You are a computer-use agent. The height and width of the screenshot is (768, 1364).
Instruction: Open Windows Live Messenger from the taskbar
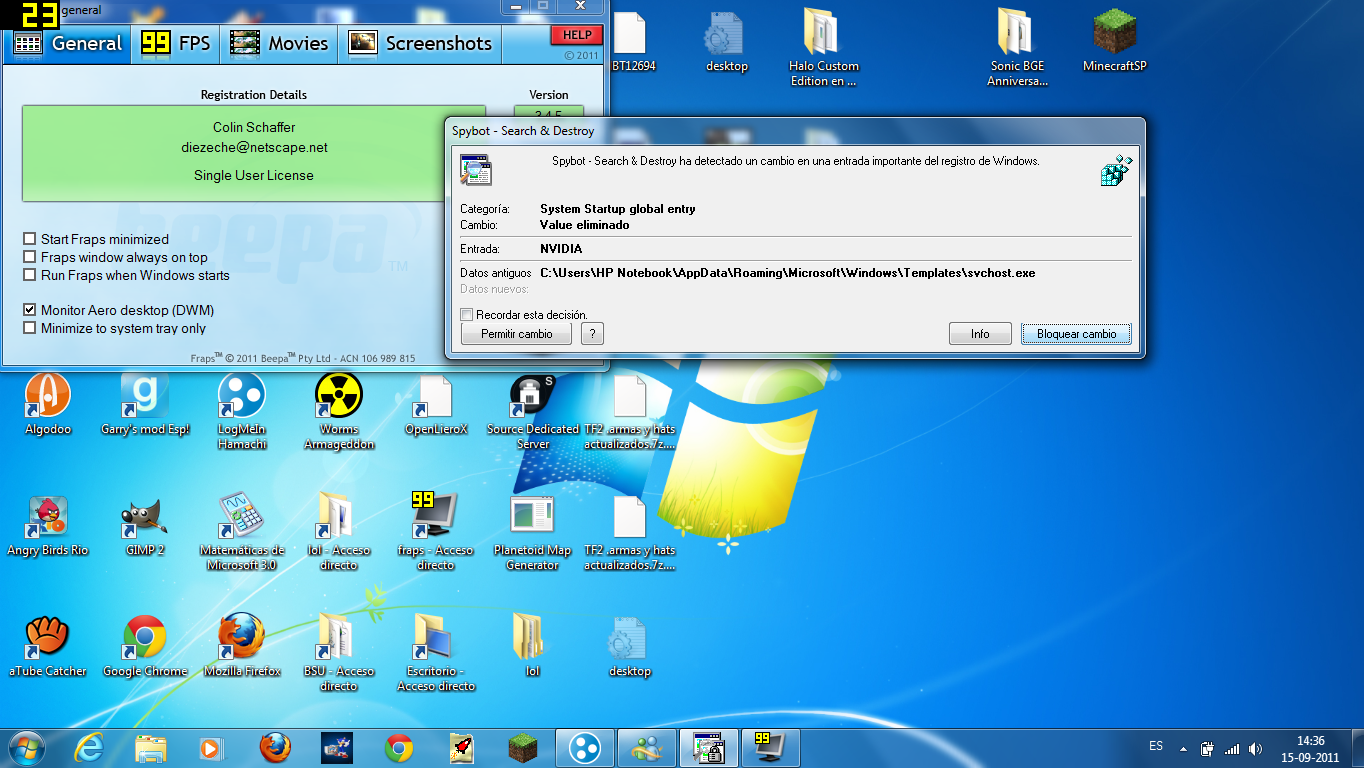(x=647, y=748)
